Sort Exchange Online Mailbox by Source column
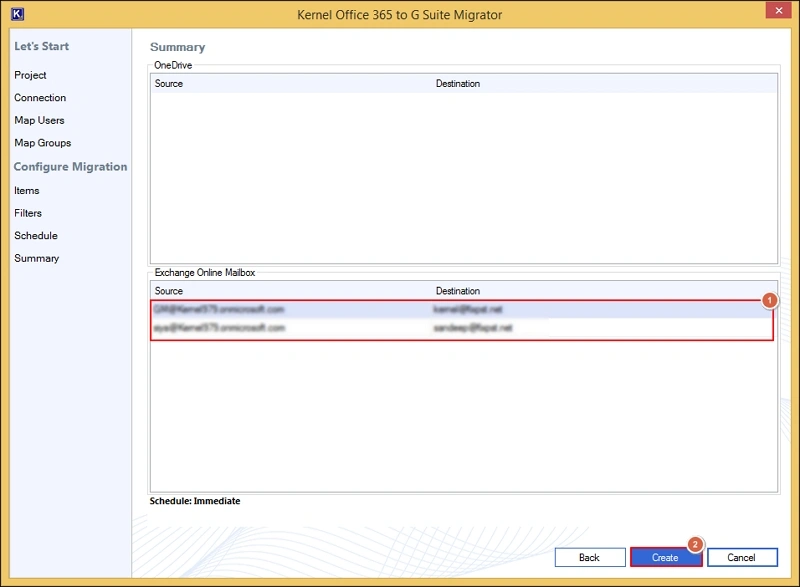The width and height of the screenshot is (800, 587). click(x=169, y=291)
